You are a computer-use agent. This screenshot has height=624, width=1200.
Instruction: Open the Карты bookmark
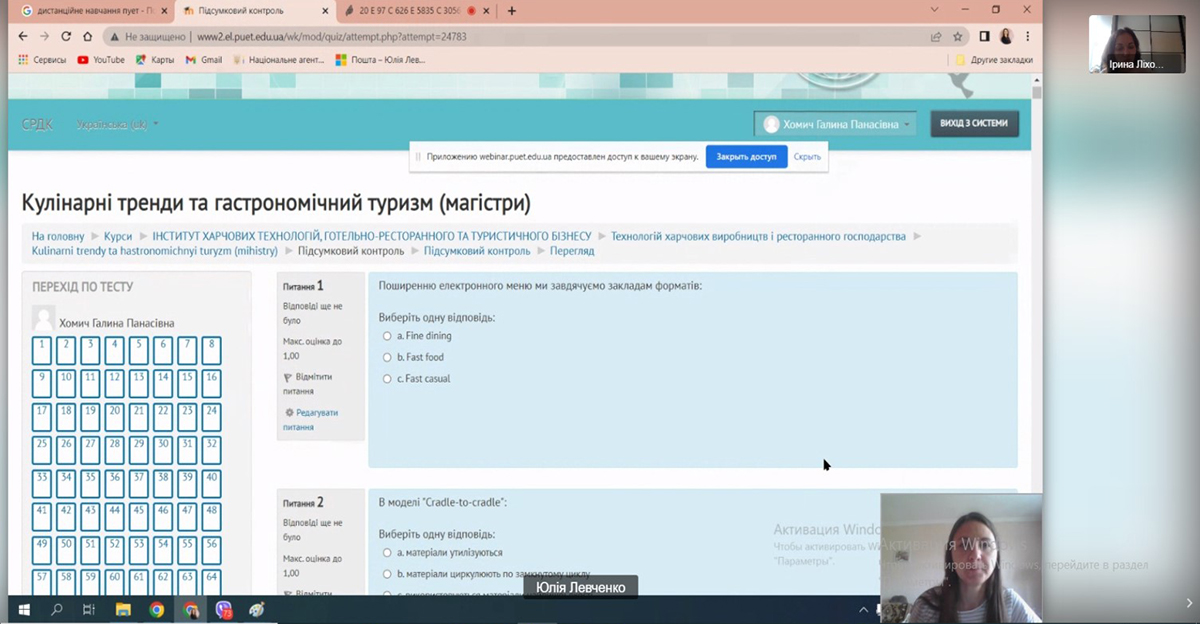[x=155, y=60]
